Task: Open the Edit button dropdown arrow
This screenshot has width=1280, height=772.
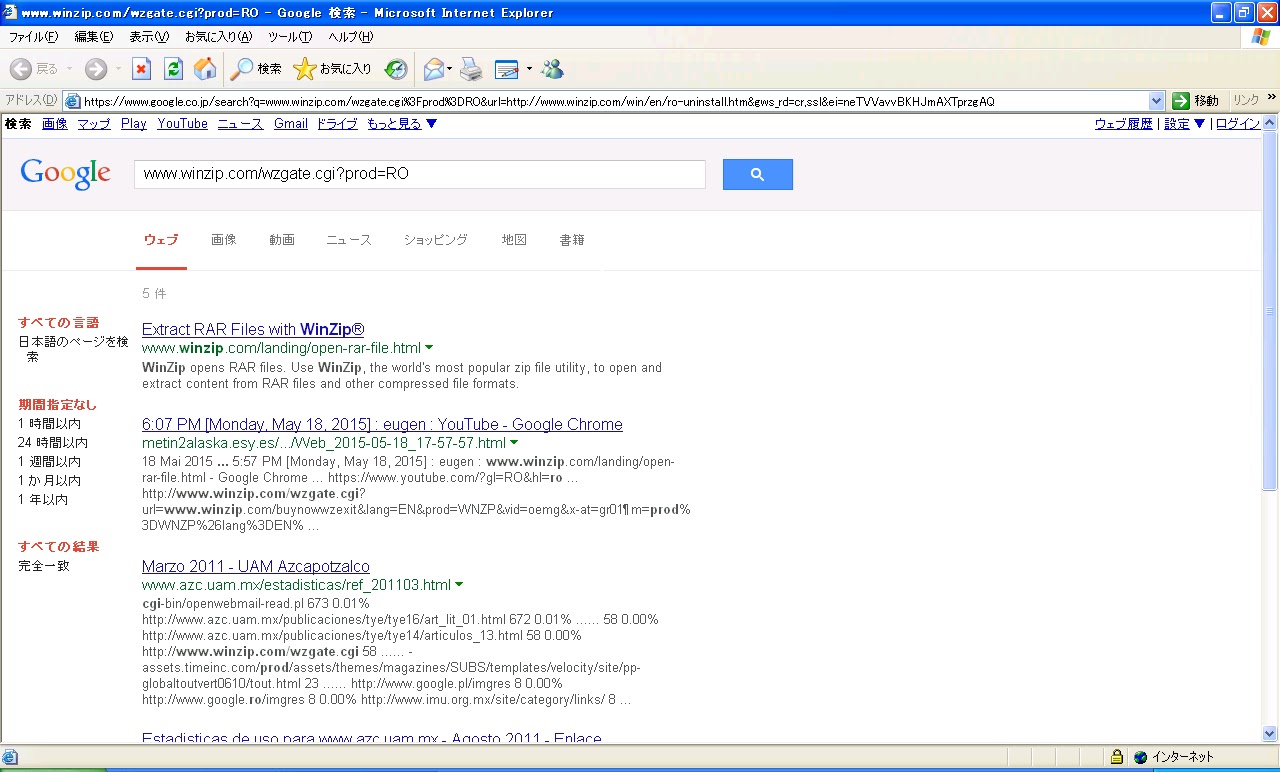Action: [529, 69]
